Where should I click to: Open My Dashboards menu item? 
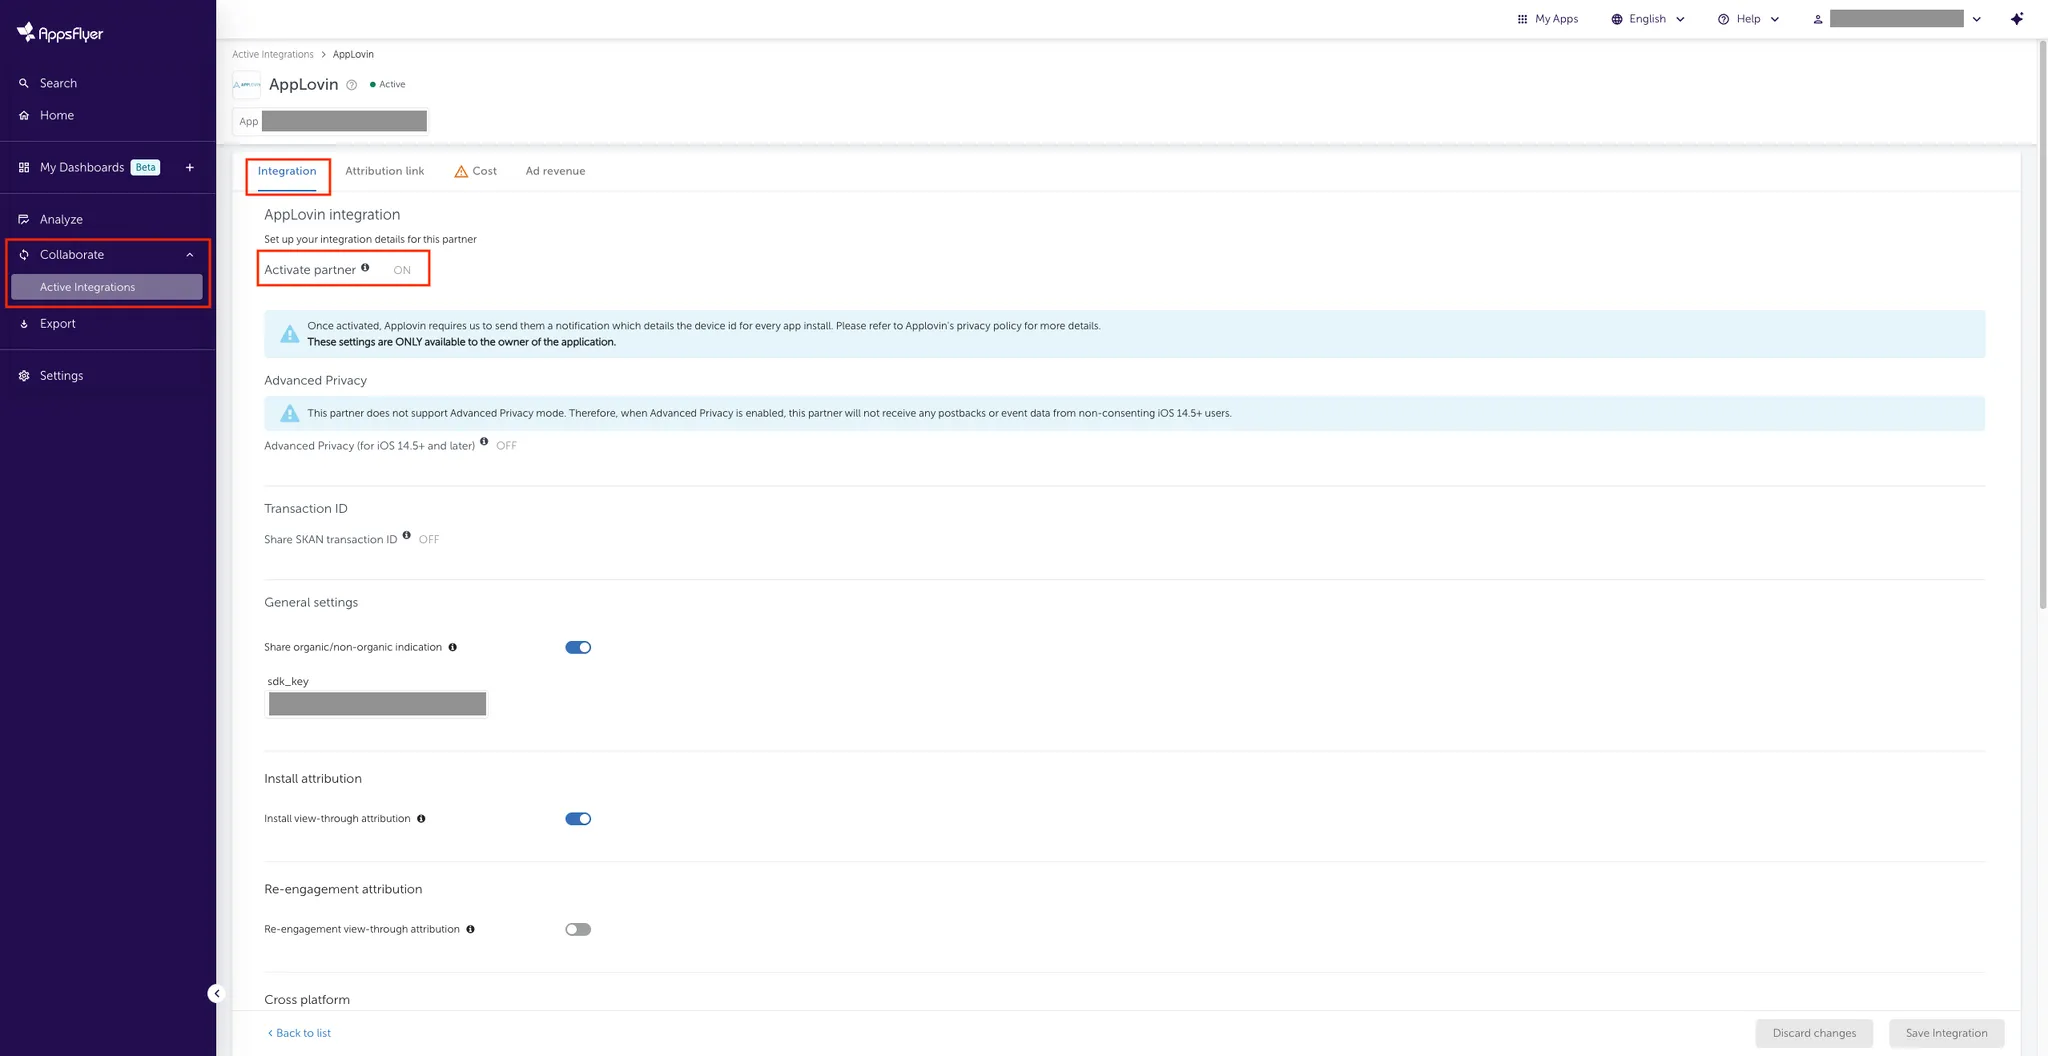[x=82, y=167]
